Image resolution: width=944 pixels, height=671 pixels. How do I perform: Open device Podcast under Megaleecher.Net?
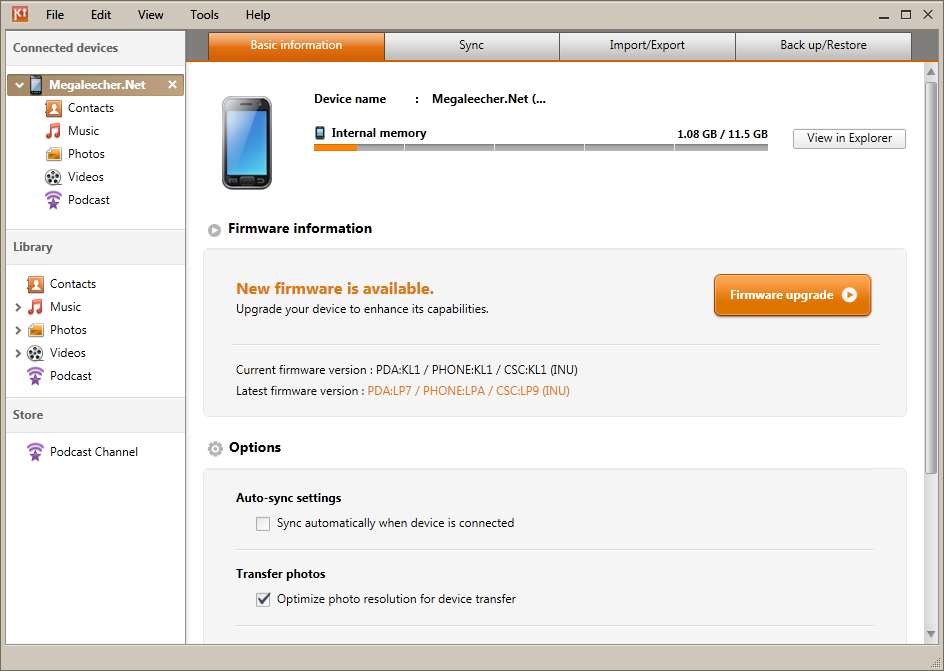tap(88, 200)
